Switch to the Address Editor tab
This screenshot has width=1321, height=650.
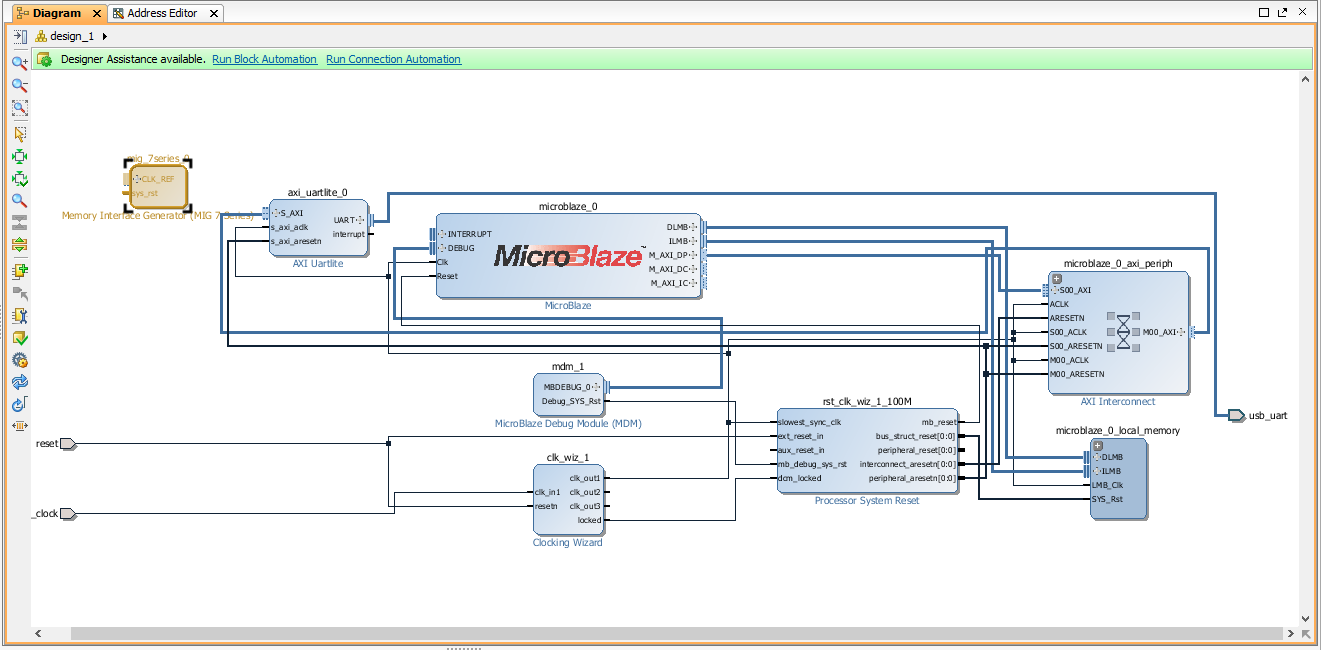pos(162,13)
